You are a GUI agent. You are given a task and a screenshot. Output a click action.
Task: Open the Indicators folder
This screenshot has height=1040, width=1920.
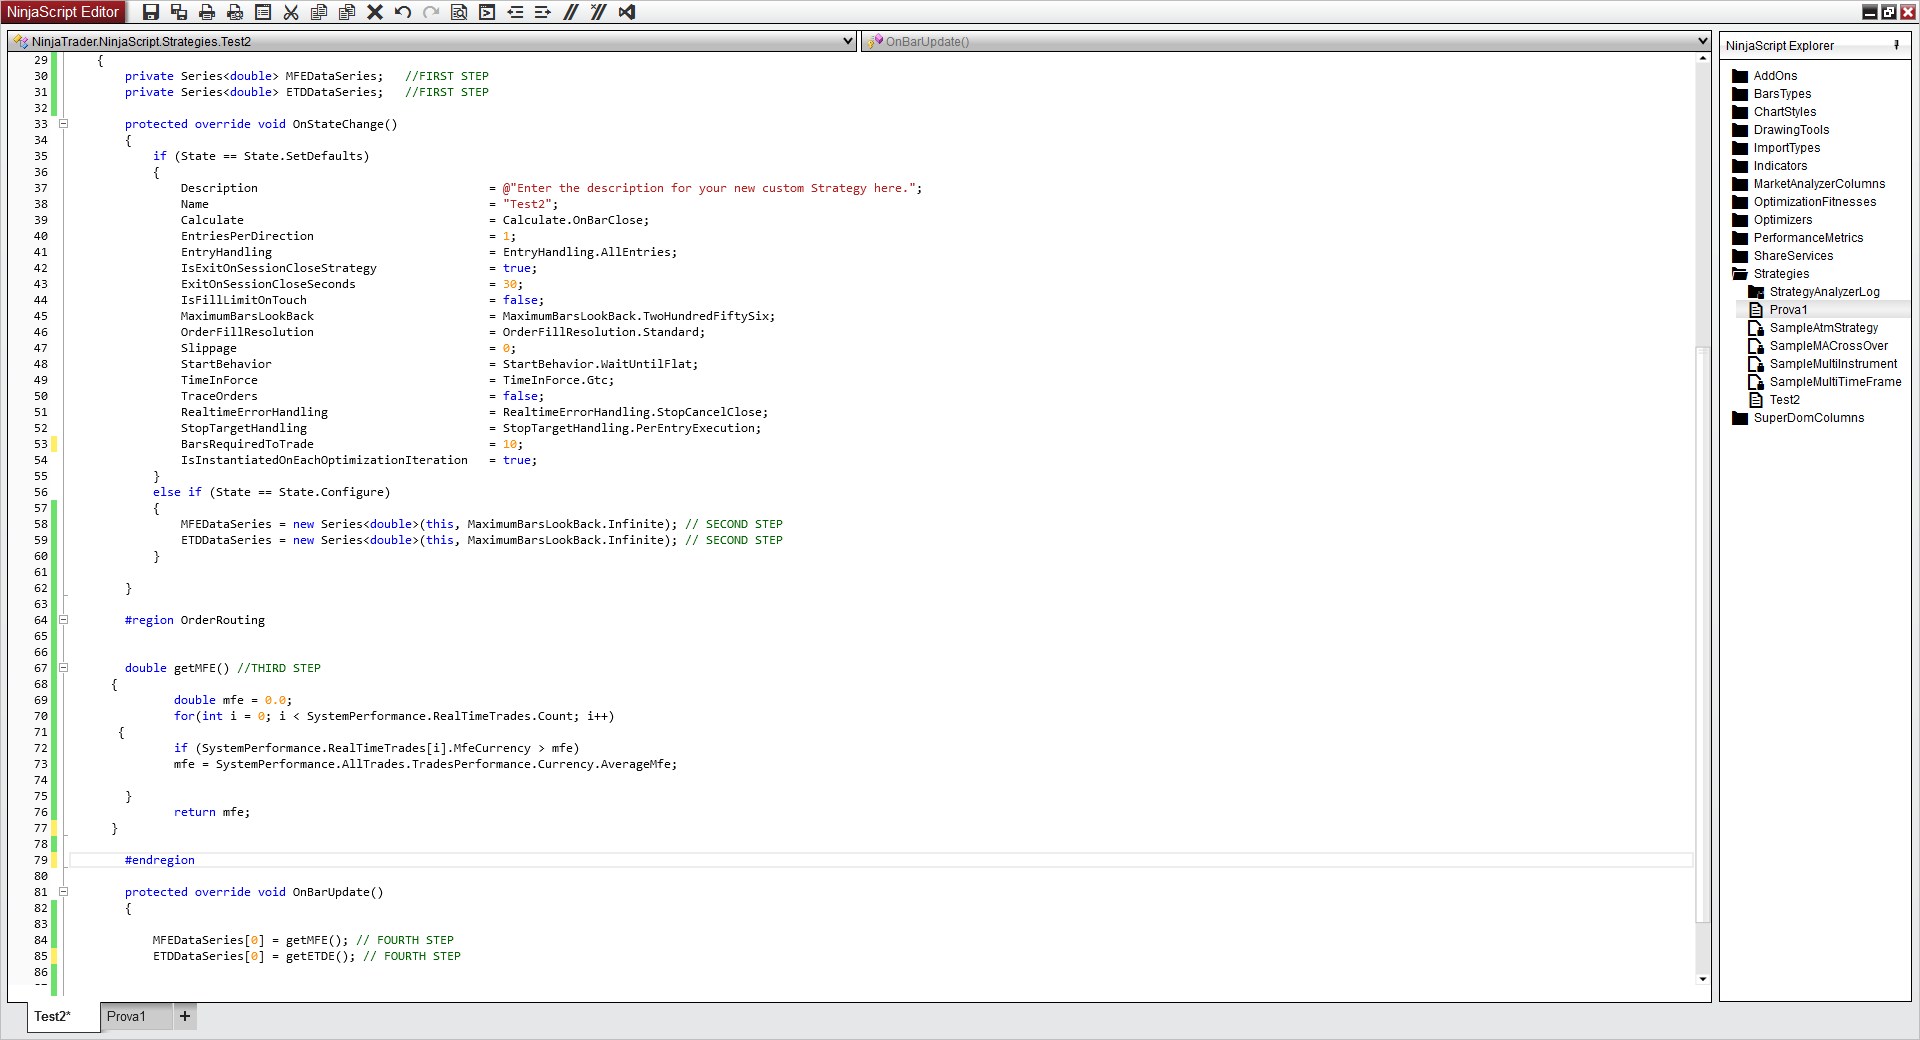pos(1780,166)
